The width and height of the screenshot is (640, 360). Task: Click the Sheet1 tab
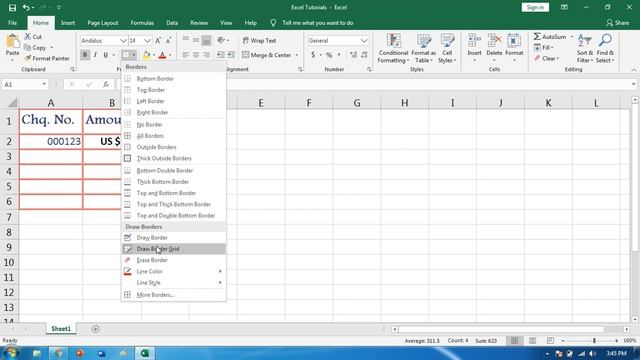61,329
